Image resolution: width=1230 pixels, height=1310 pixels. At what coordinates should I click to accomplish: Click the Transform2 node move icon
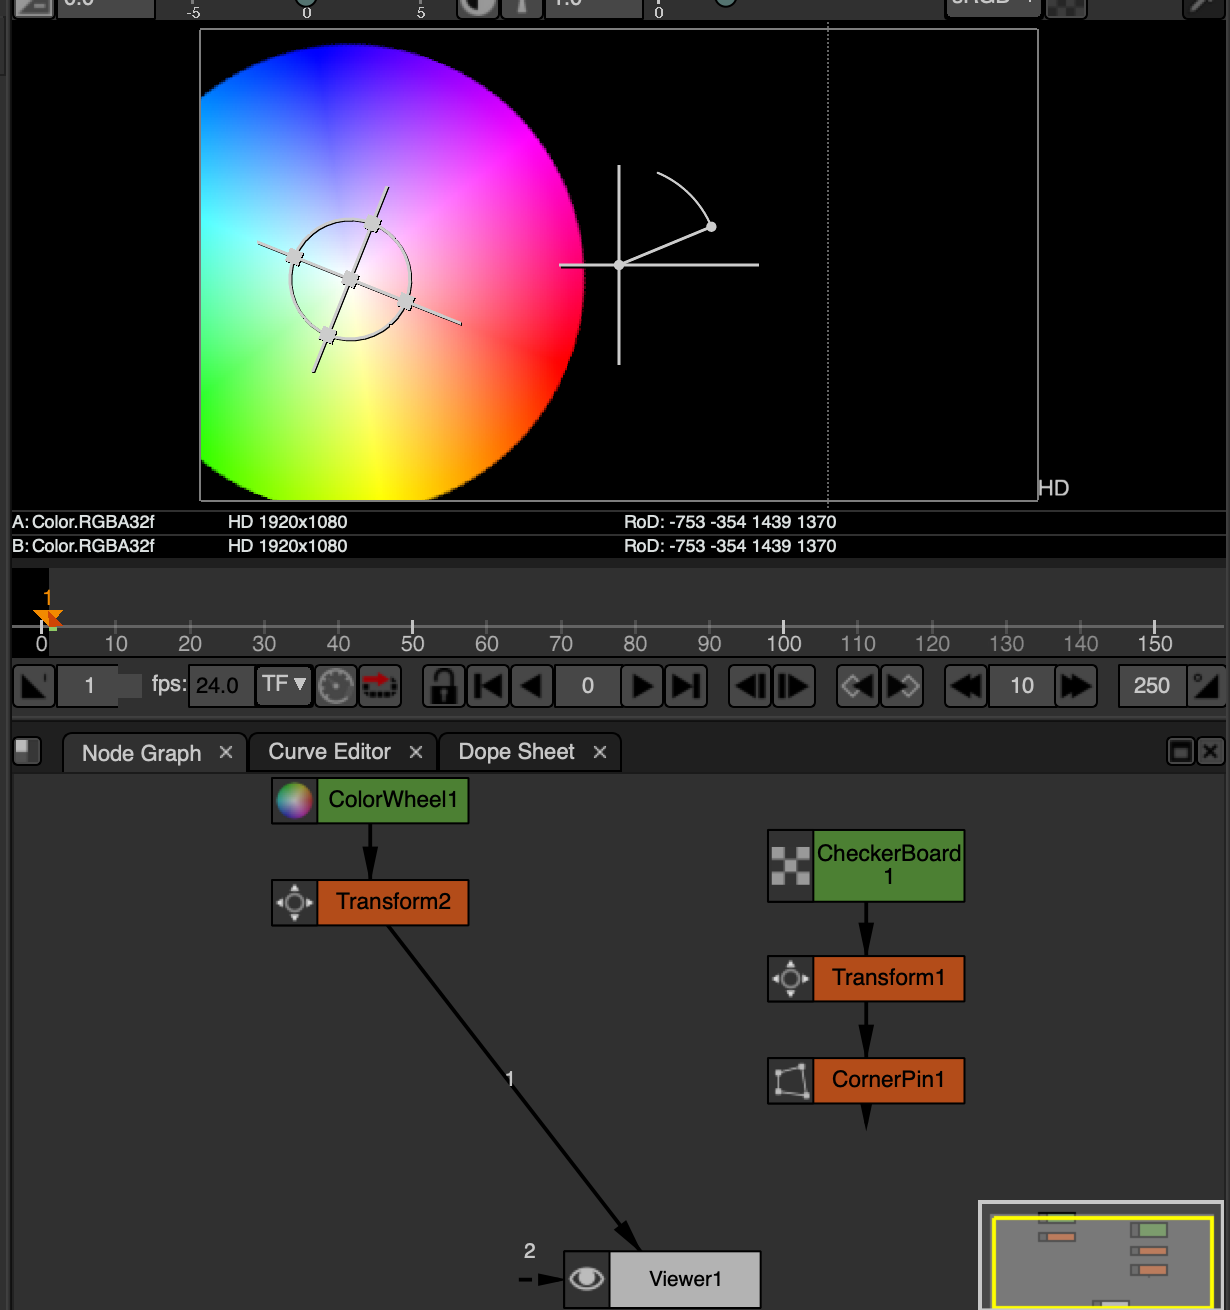pos(294,903)
